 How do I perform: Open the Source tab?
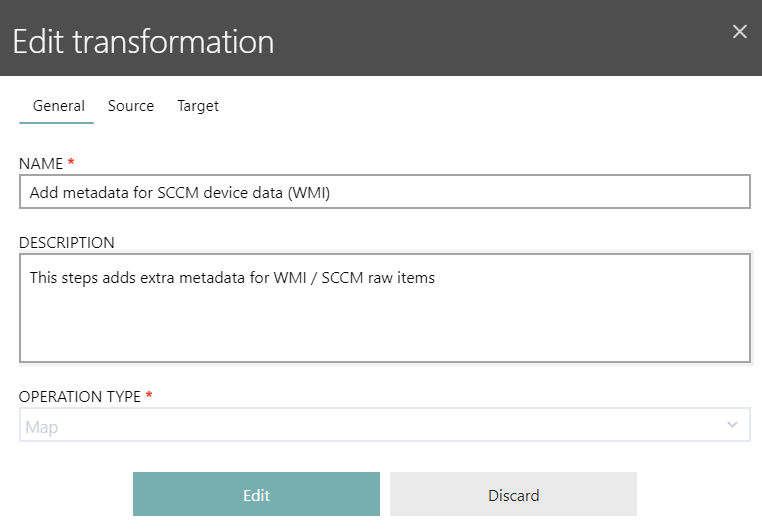pos(131,106)
